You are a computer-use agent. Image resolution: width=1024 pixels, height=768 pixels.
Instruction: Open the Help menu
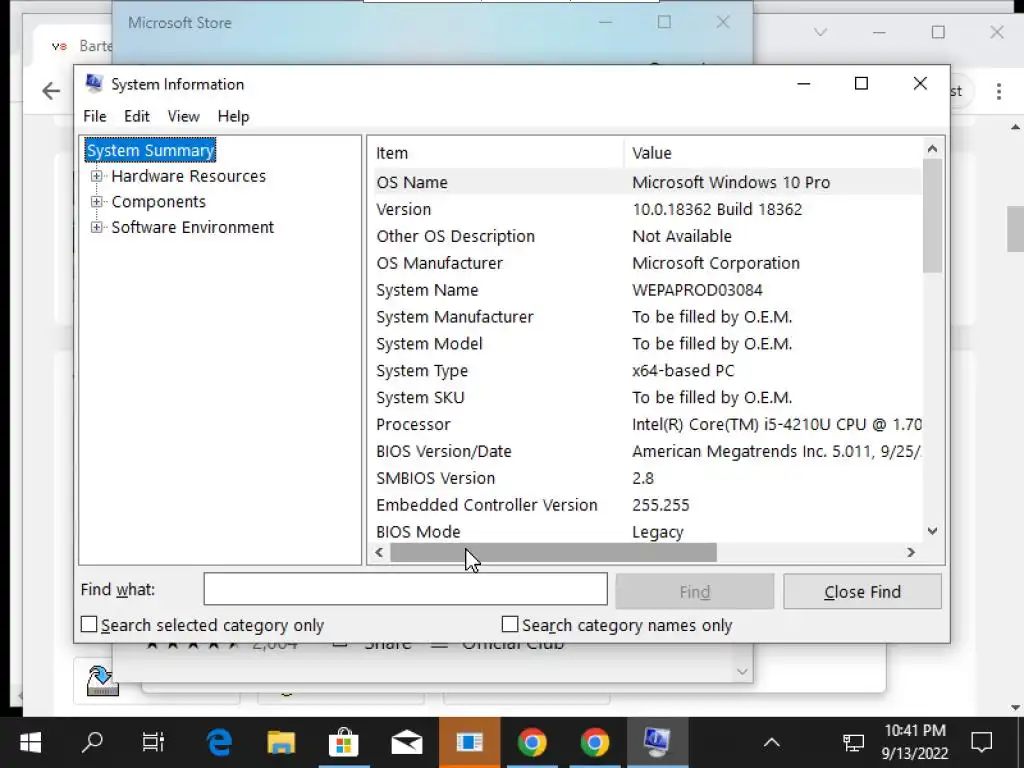pos(233,116)
